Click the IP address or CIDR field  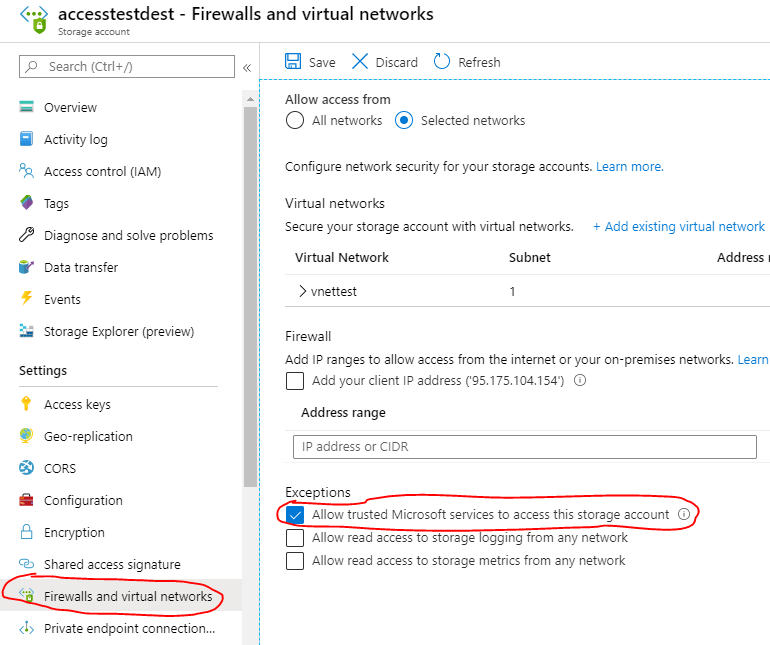(524, 447)
